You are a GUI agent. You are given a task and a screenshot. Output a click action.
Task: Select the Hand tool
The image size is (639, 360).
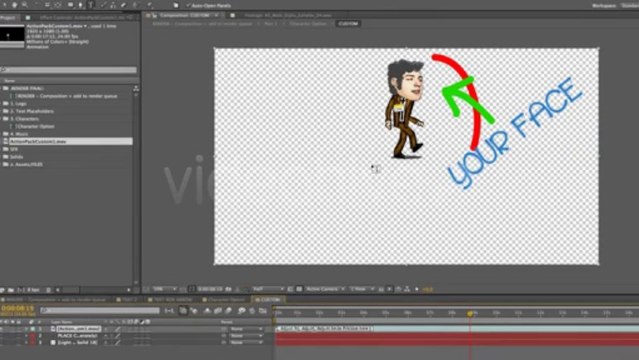(x=15, y=5)
